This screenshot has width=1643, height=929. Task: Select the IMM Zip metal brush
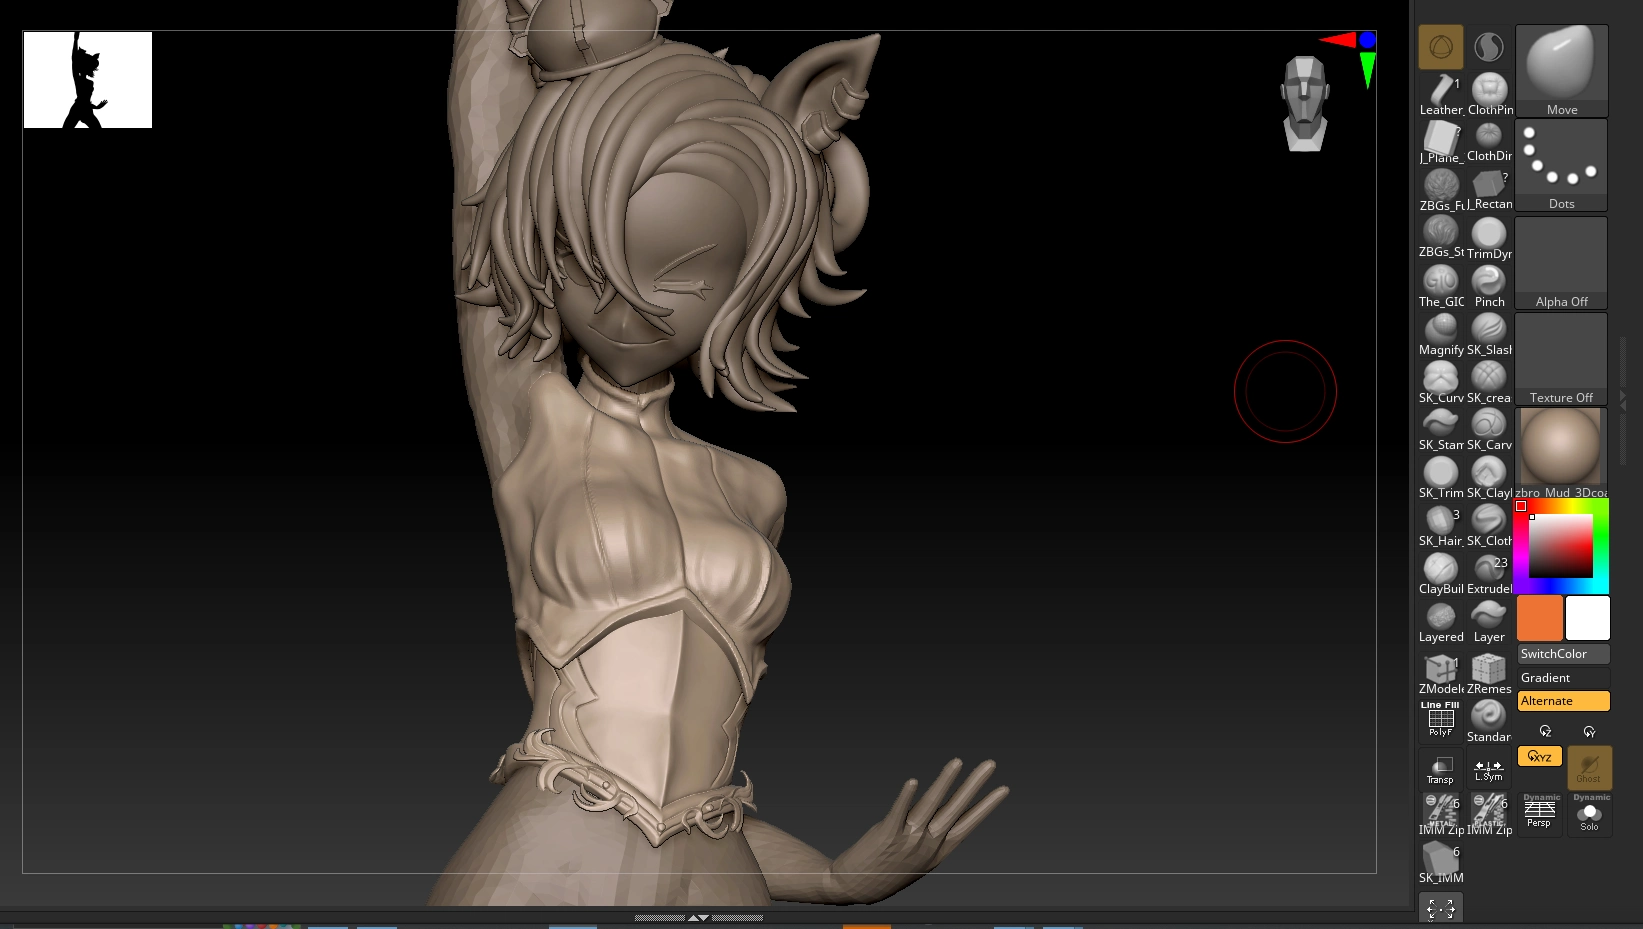tap(1441, 815)
